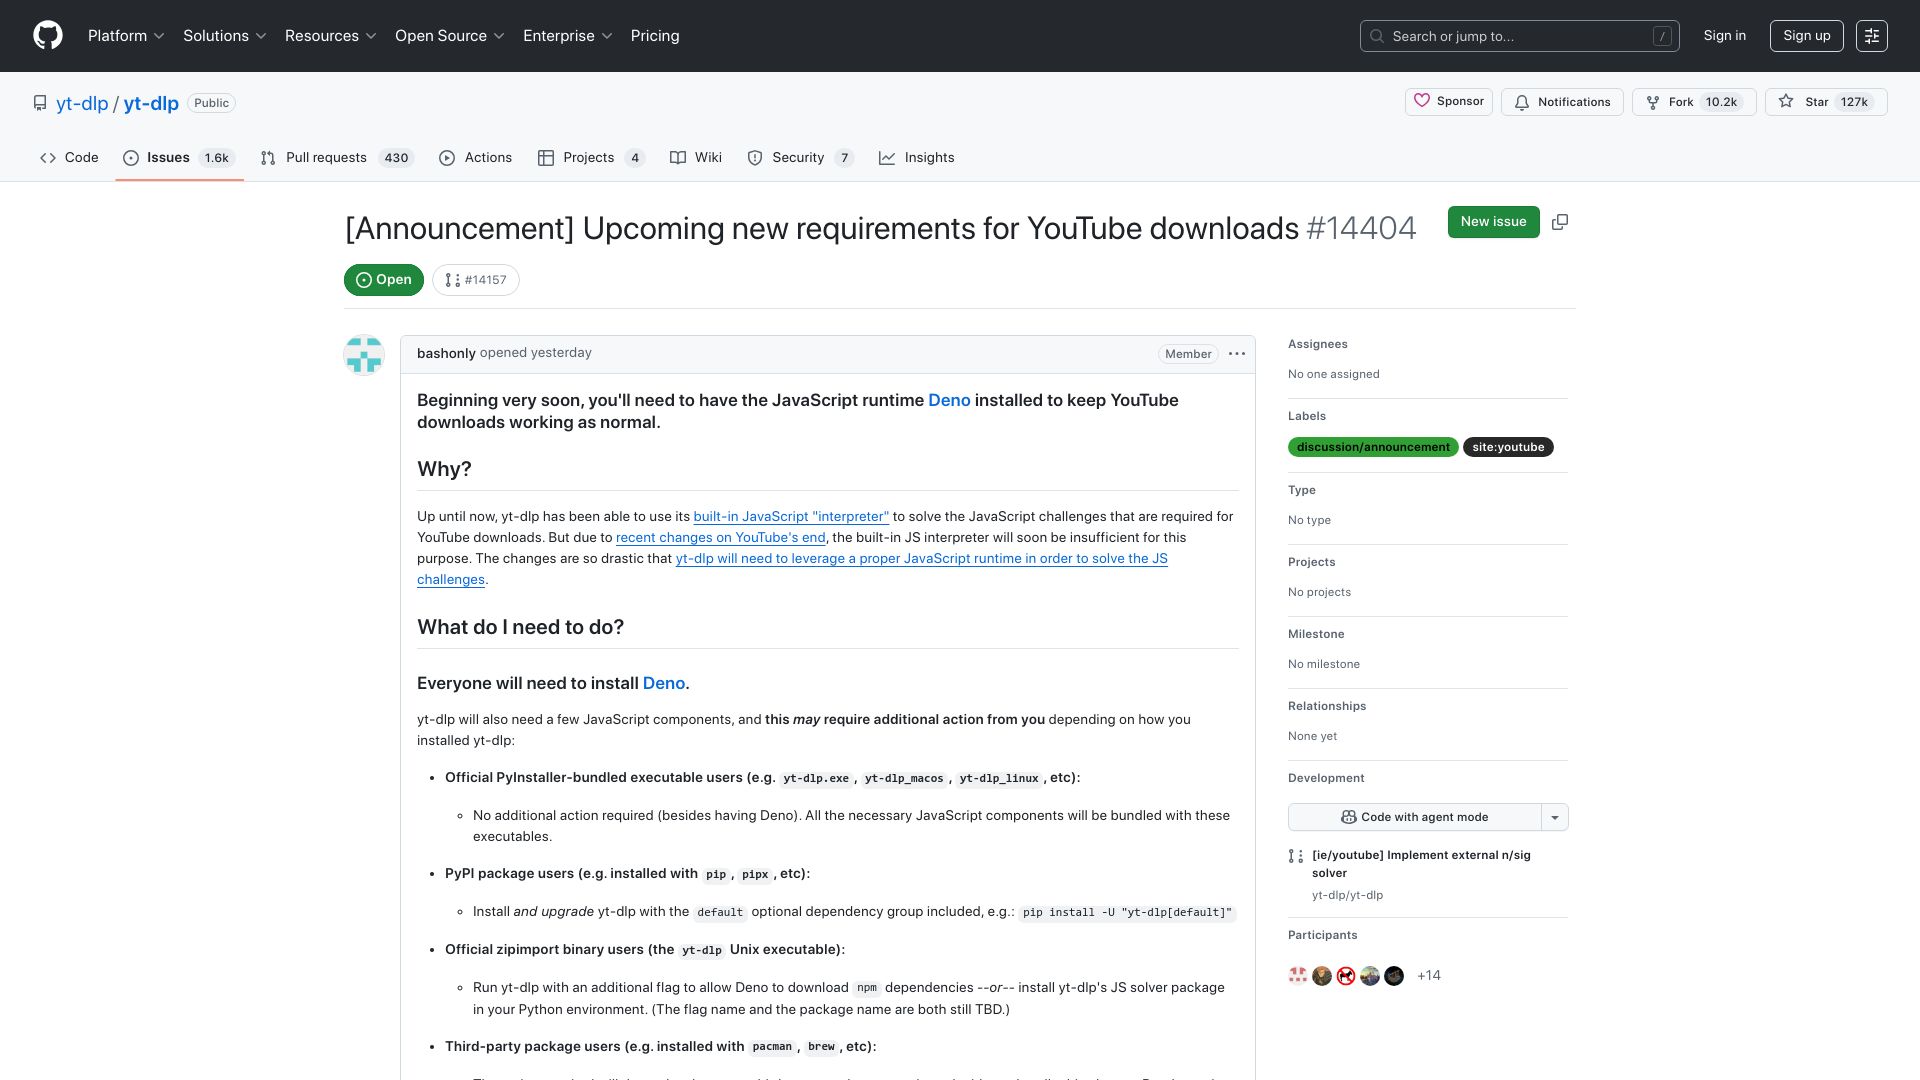The height and width of the screenshot is (1080, 1920).
Task: Expand the Open Source dropdown menu
Action: [450, 36]
